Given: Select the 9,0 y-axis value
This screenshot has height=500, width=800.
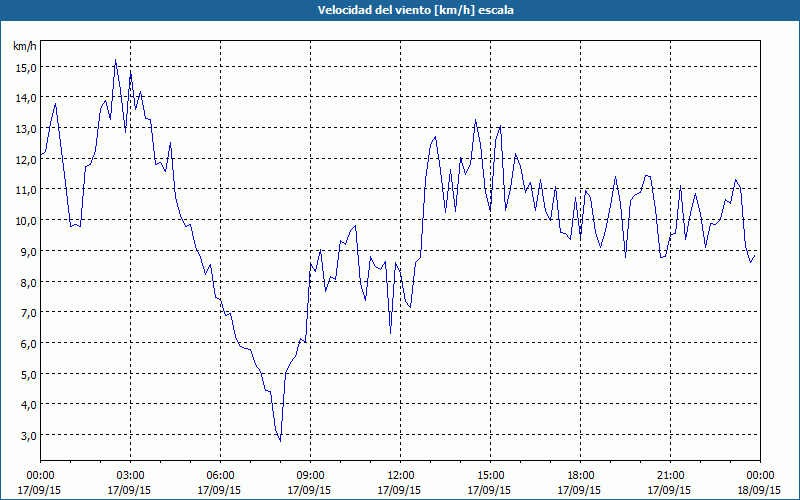Looking at the screenshot, I should tap(28, 251).
